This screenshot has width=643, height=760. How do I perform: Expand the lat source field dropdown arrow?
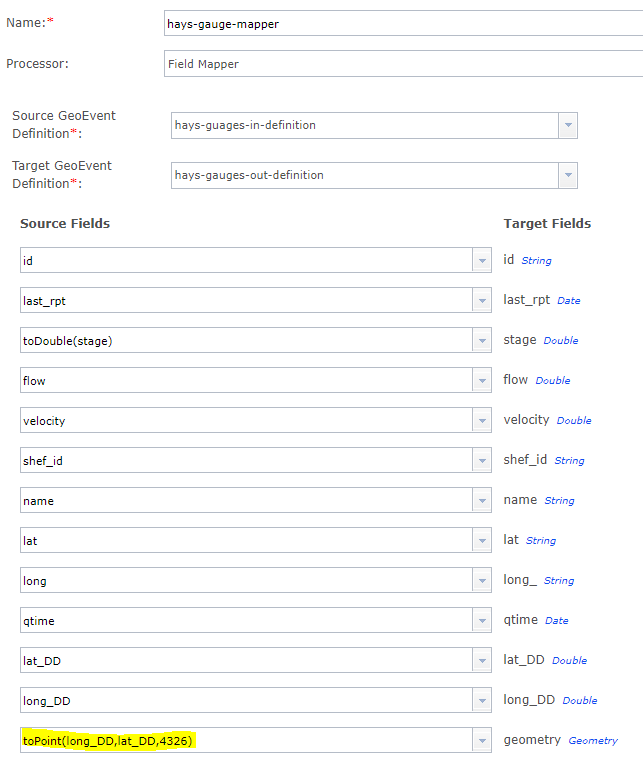[481, 540]
